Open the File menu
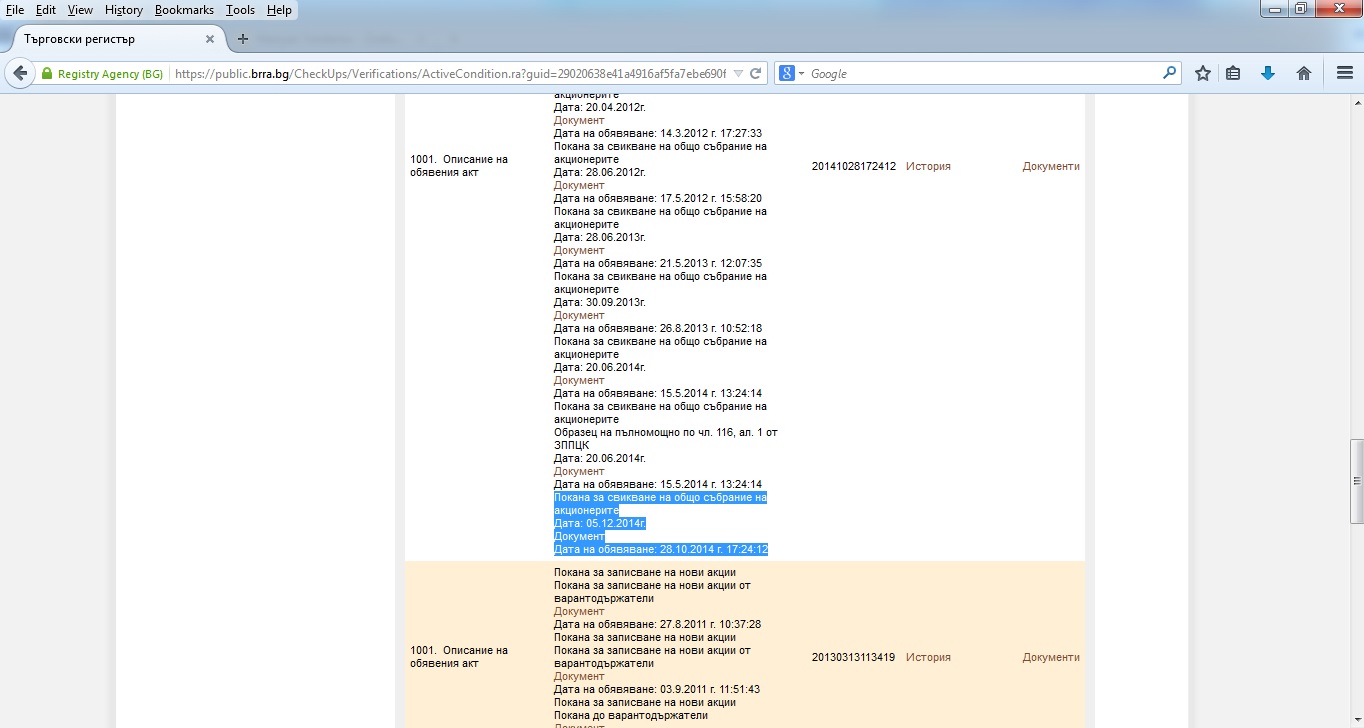Screen dimensions: 1364x728 pos(15,10)
